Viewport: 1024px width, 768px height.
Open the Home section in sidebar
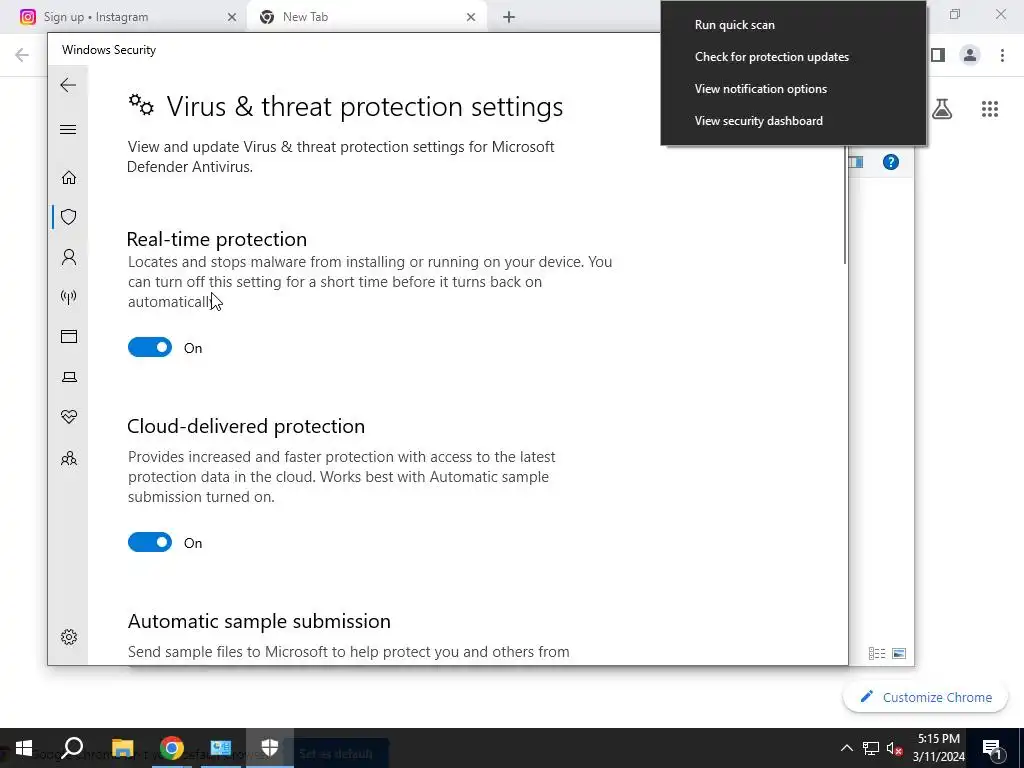pos(69,178)
